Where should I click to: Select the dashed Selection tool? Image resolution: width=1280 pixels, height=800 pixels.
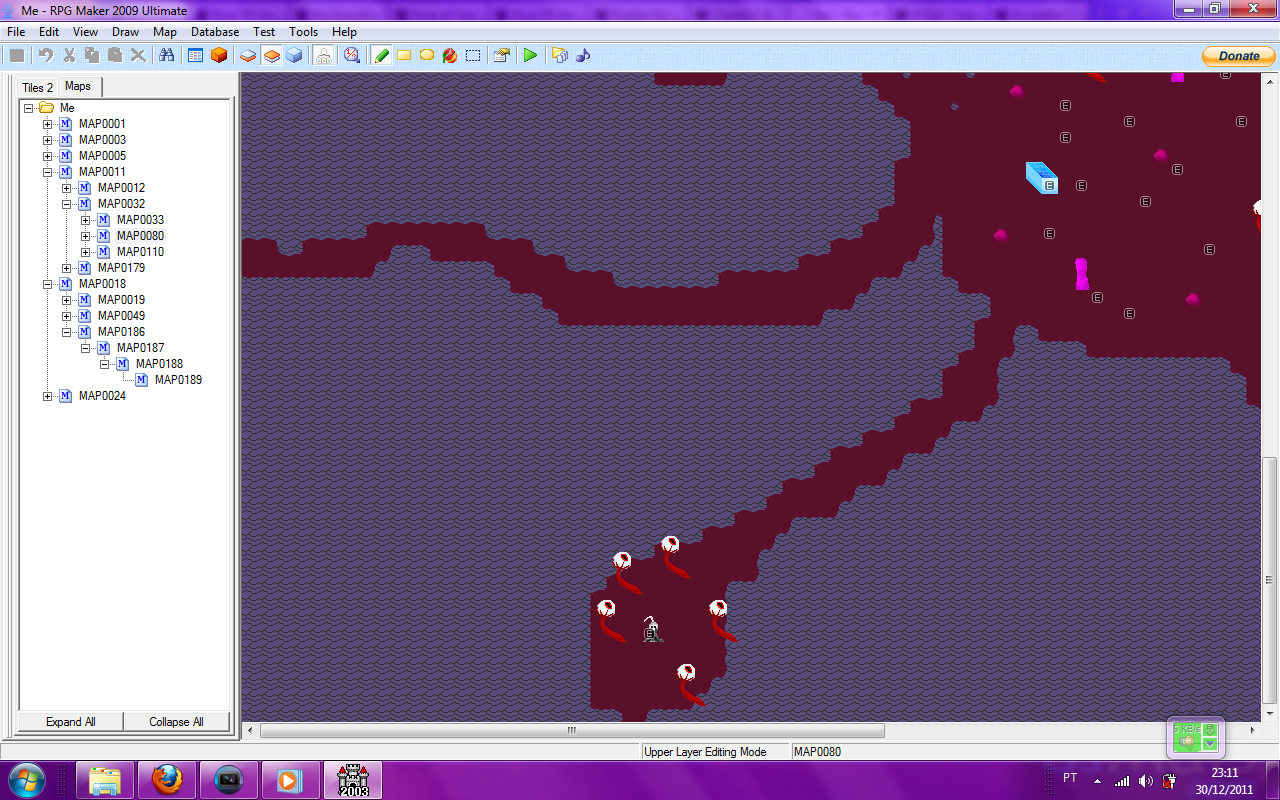473,56
